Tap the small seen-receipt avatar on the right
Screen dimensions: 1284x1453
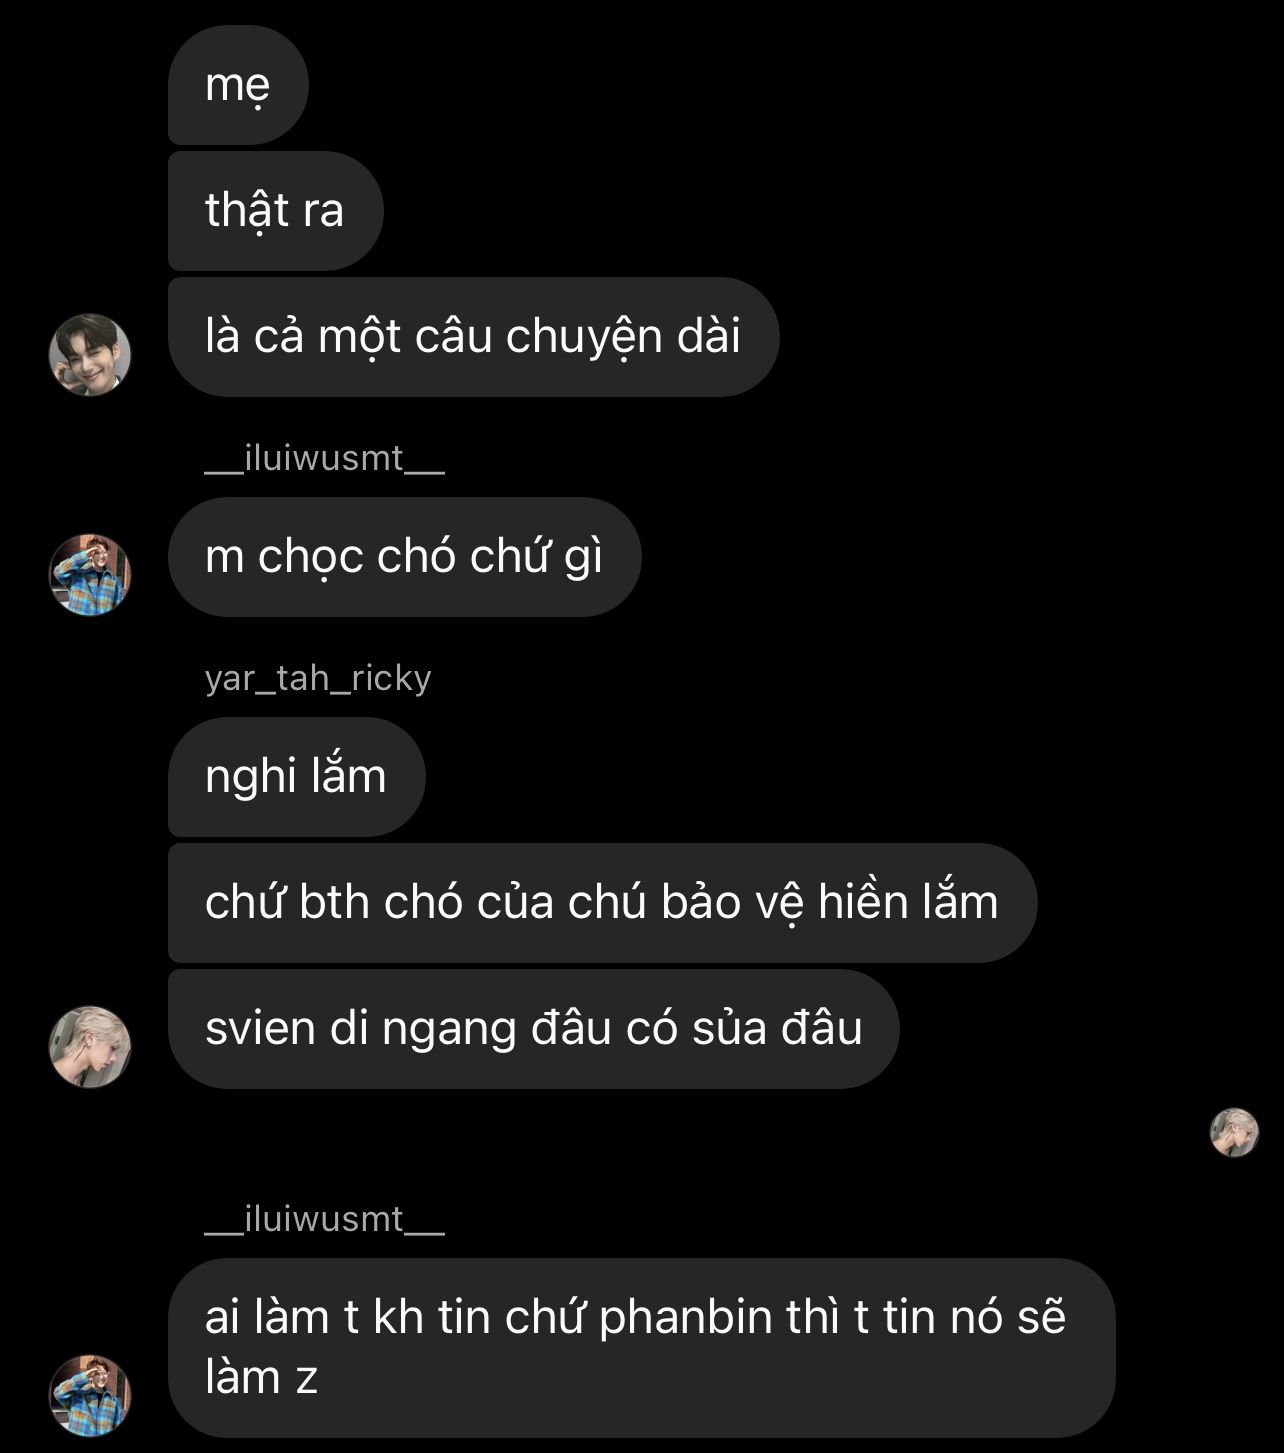pyautogui.click(x=1234, y=1132)
